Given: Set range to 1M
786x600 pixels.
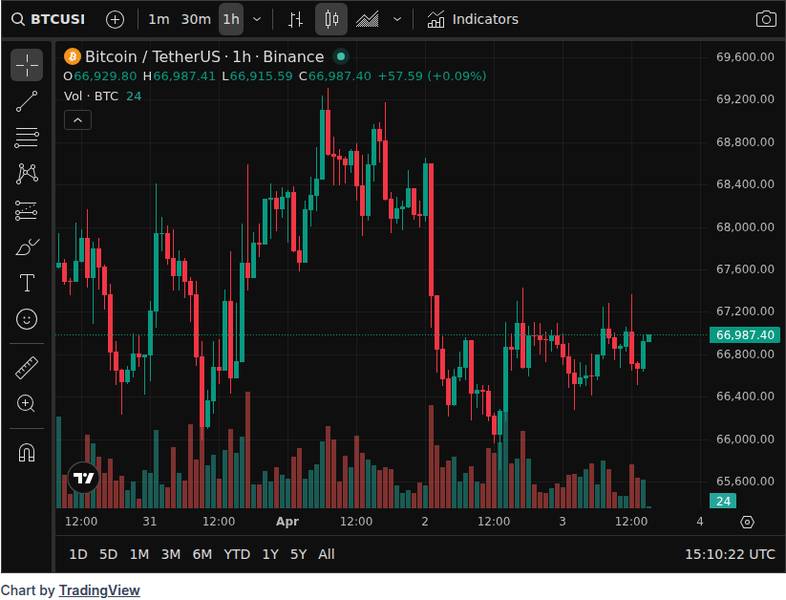Looking at the screenshot, I should pyautogui.click(x=139, y=554).
